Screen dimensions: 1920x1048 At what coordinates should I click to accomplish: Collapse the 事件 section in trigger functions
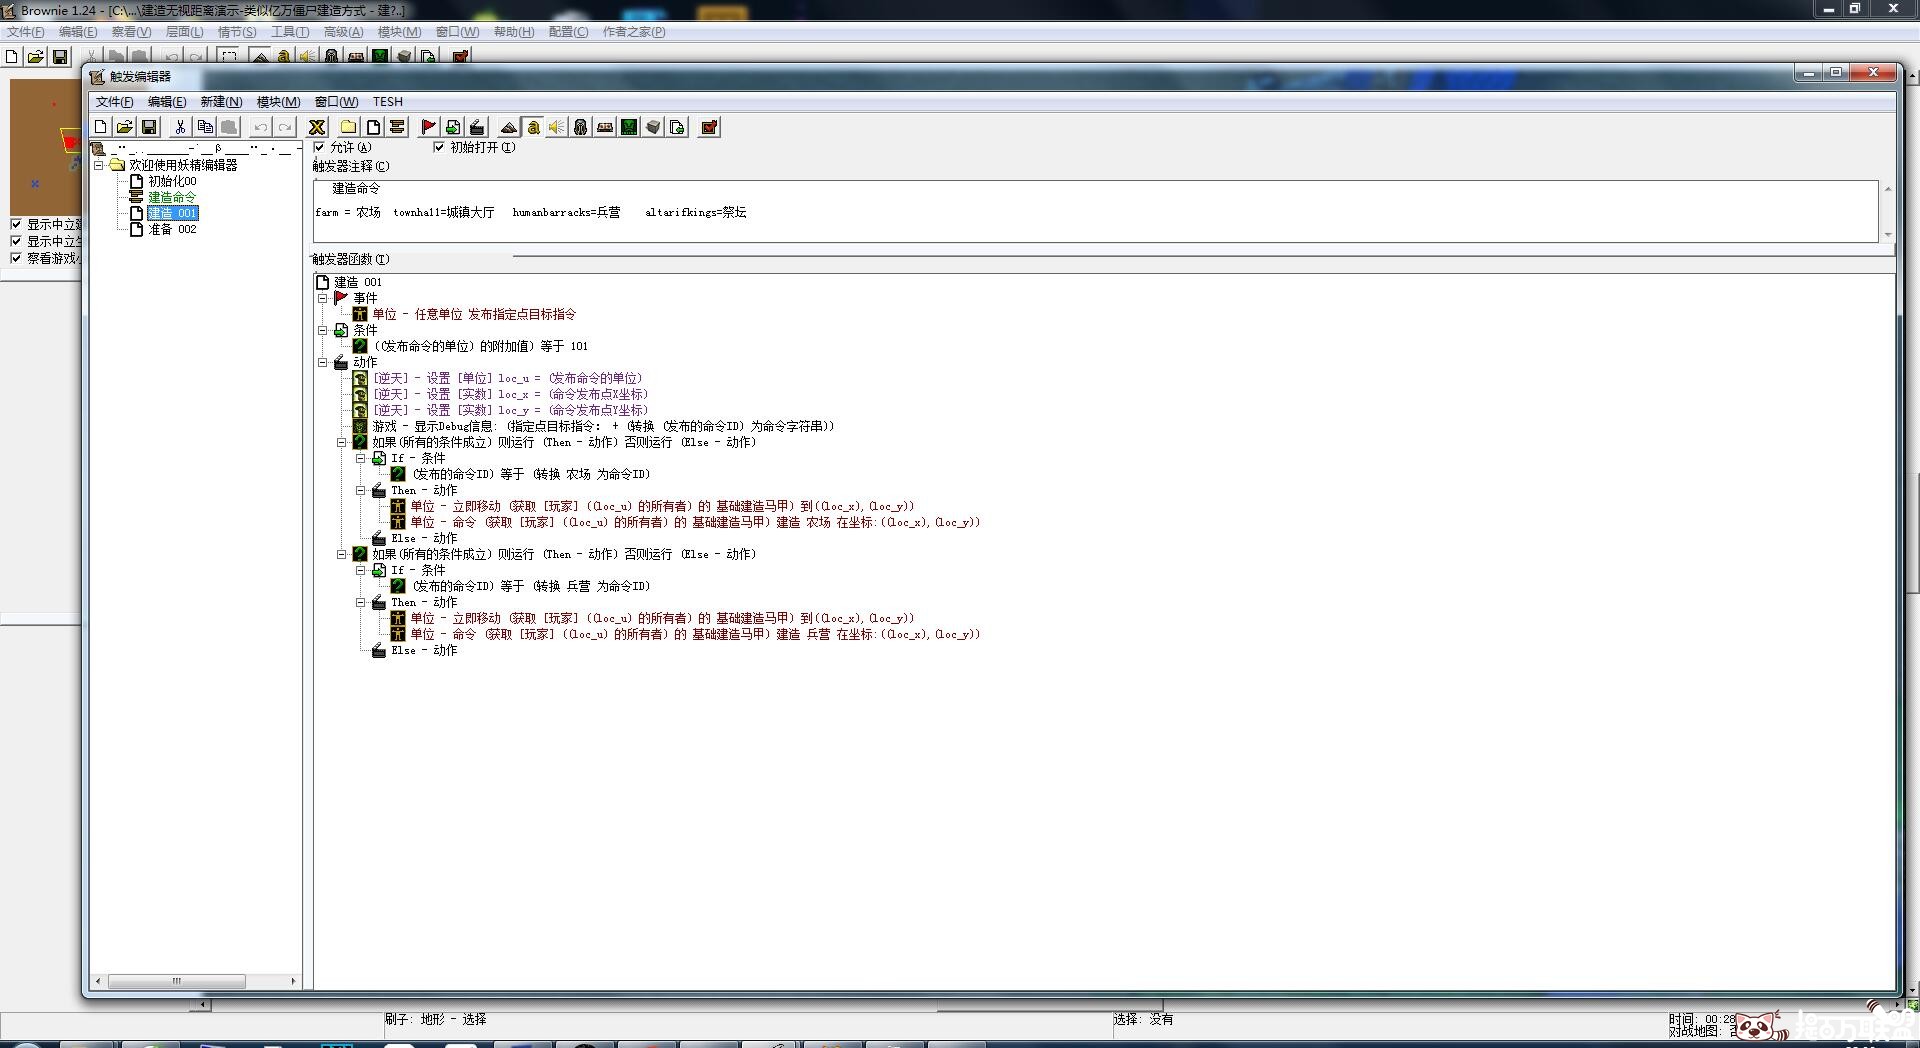[323, 298]
